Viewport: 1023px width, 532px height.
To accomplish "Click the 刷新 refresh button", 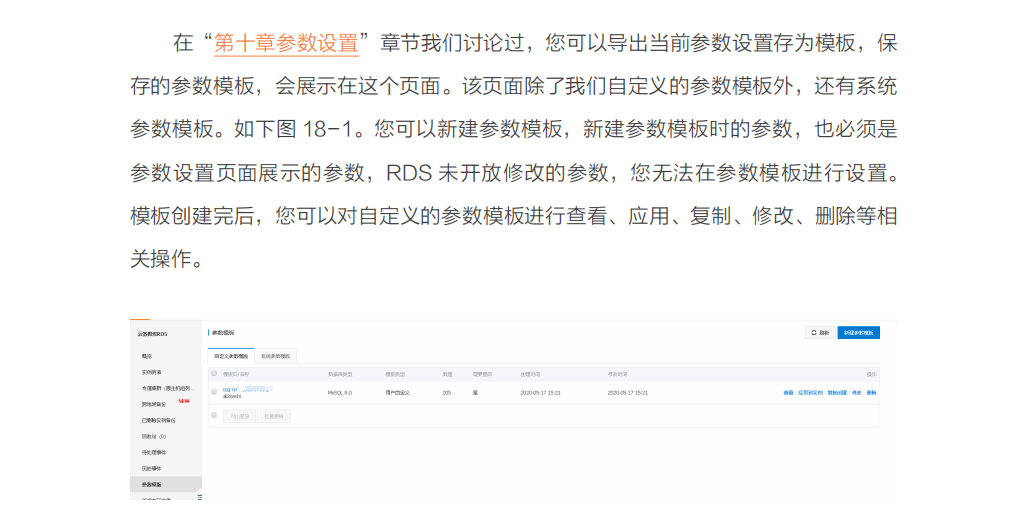I will click(x=819, y=333).
